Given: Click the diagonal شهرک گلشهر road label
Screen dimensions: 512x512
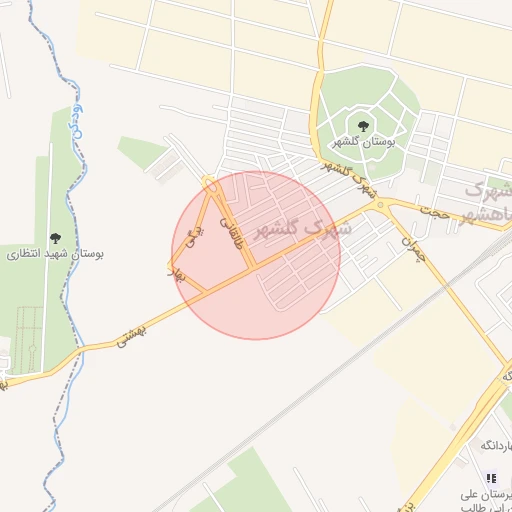Looking at the screenshot, I should pyautogui.click(x=349, y=180).
